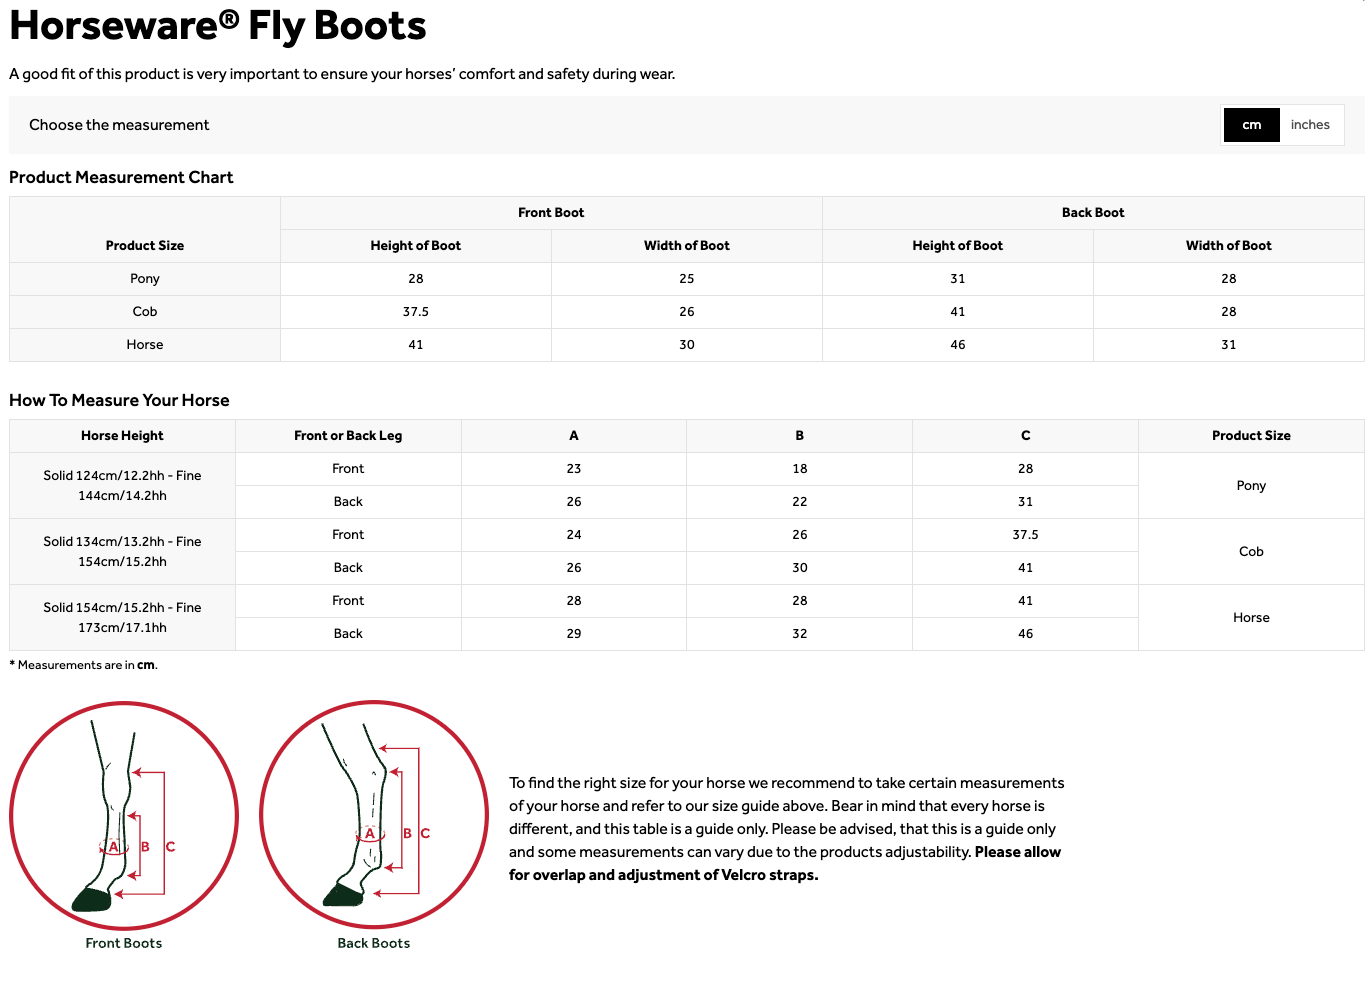Select the 'Solid 154cm/15.2hh' horse height cell

[x=122, y=618]
